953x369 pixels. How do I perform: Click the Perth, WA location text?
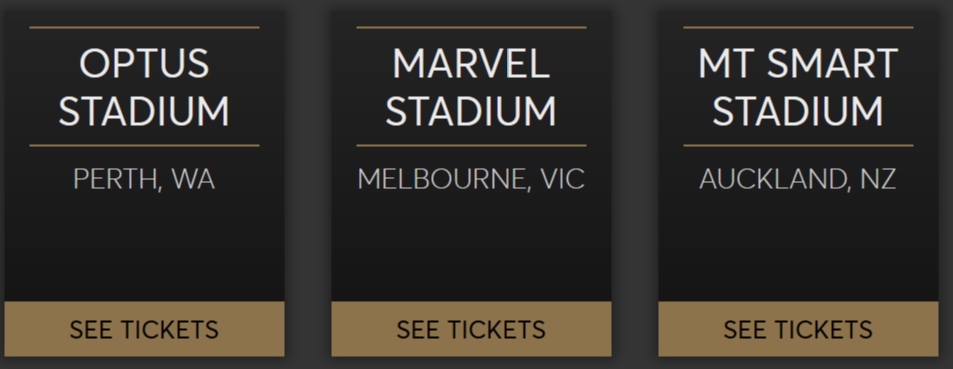(144, 179)
